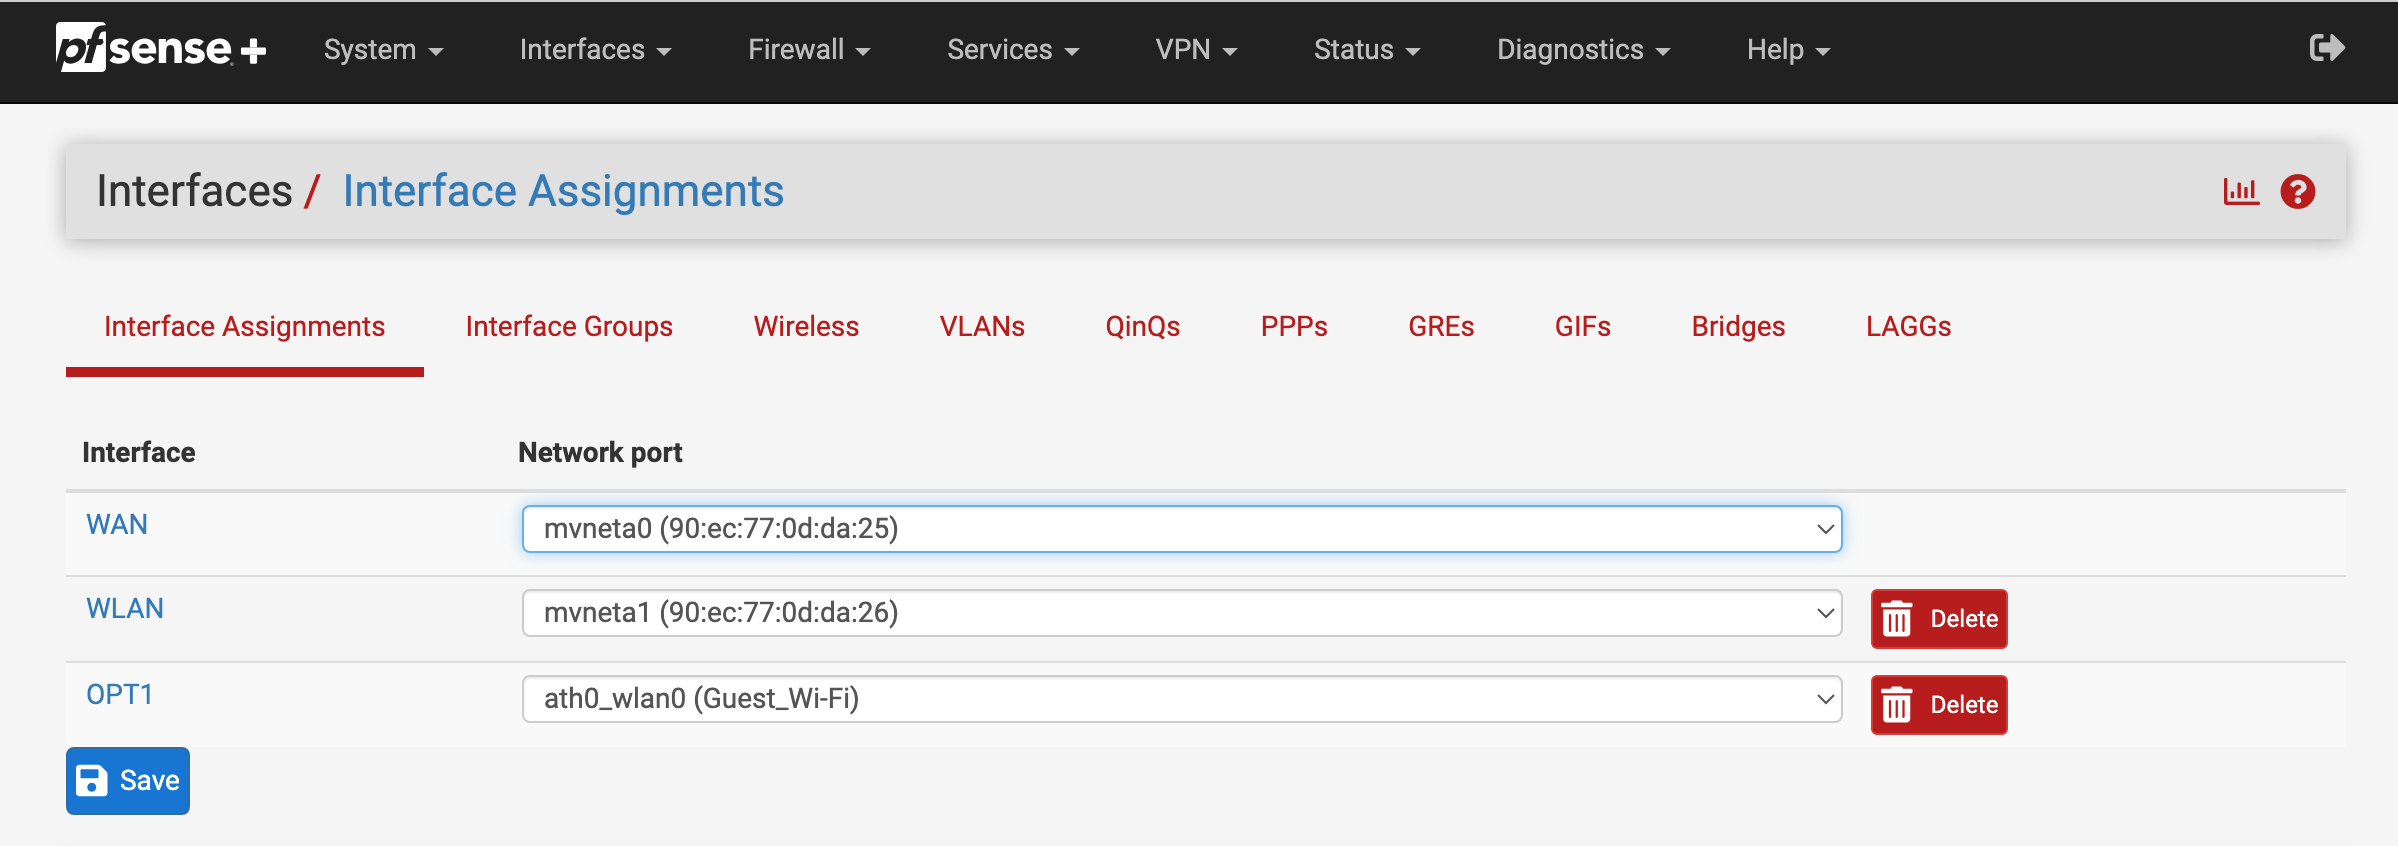
Task: Open the WAN network port dropdown
Action: (x=1181, y=529)
